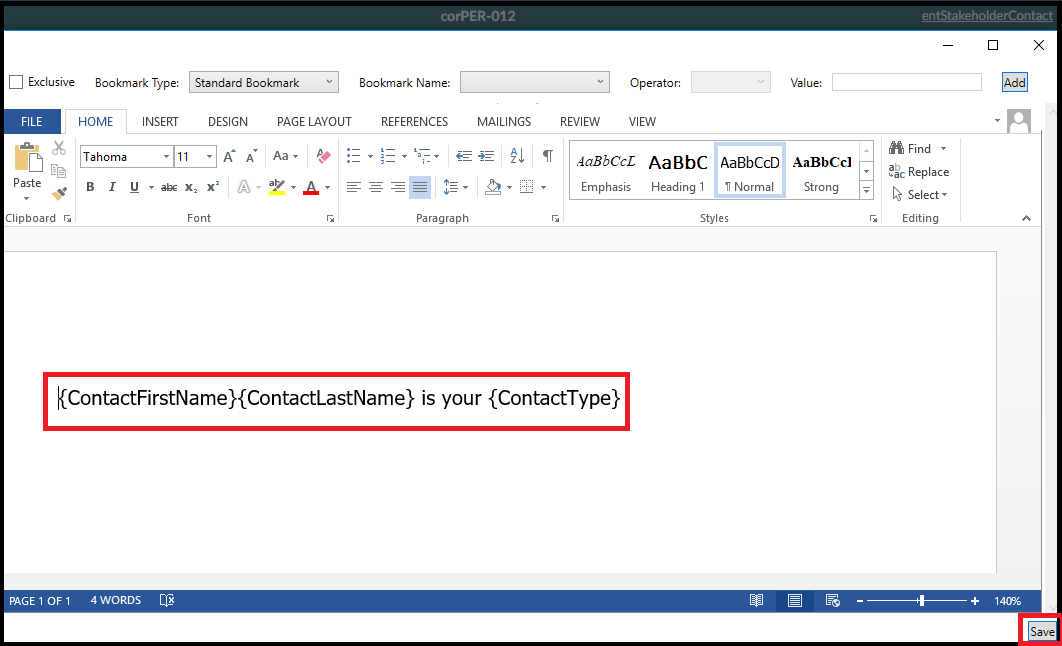Collapse the ribbon with the caret arrow
This screenshot has width=1062, height=646.
[1026, 218]
